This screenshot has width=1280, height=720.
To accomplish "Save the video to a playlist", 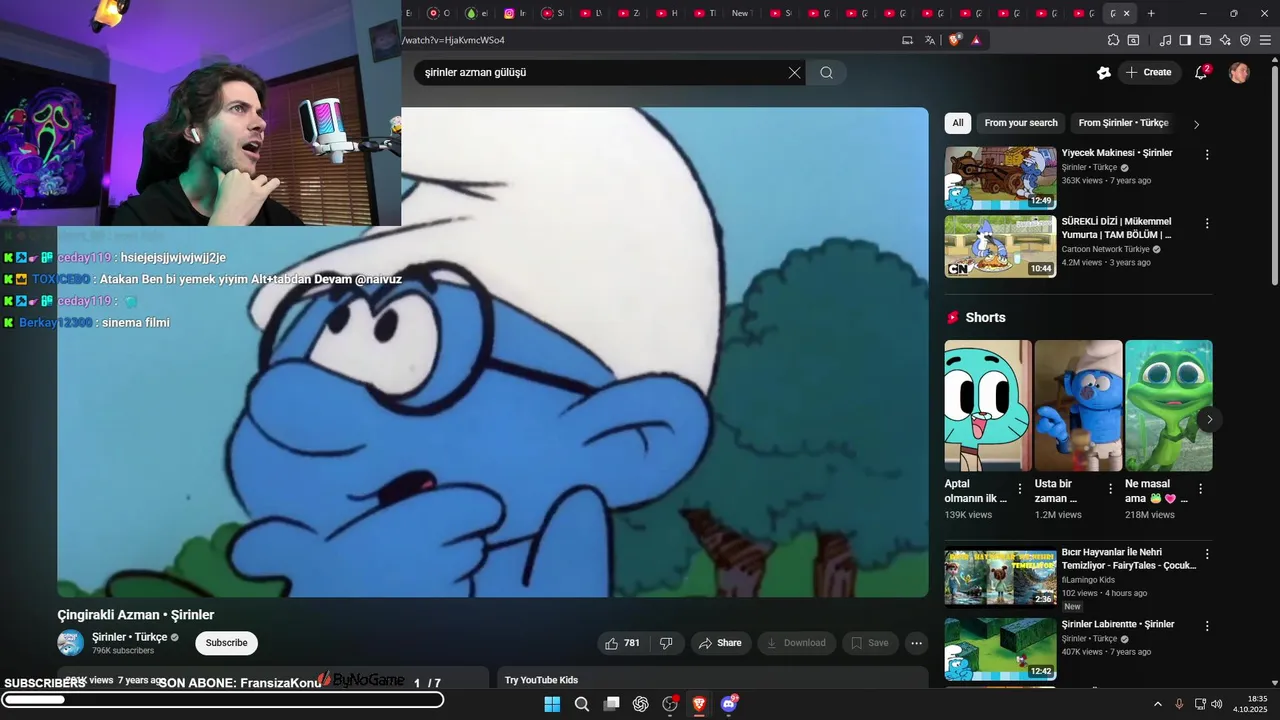I will 870,643.
